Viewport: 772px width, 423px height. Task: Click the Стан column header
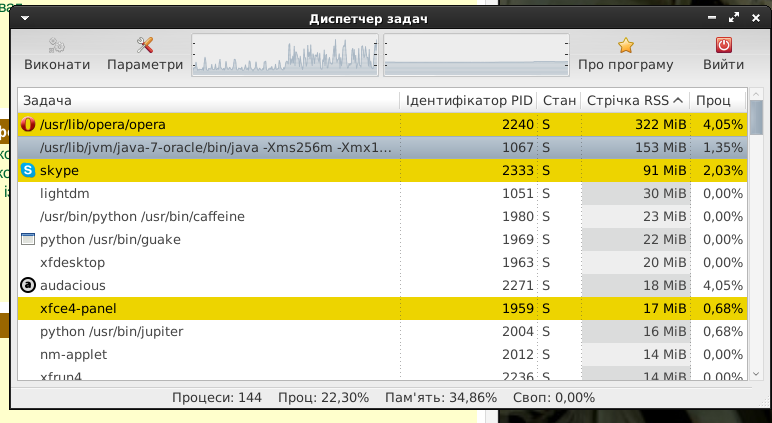tap(559, 101)
